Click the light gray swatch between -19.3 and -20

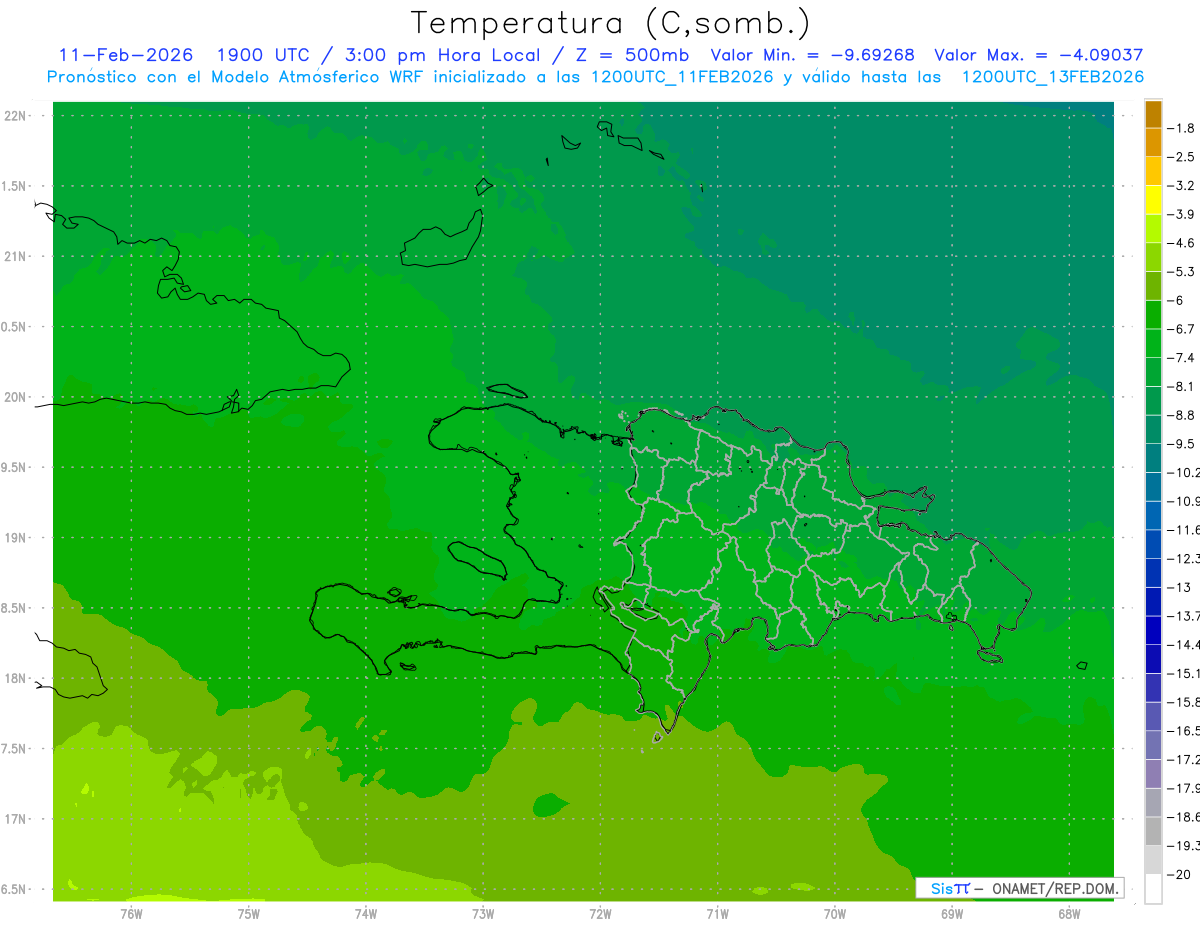pyautogui.click(x=1153, y=860)
